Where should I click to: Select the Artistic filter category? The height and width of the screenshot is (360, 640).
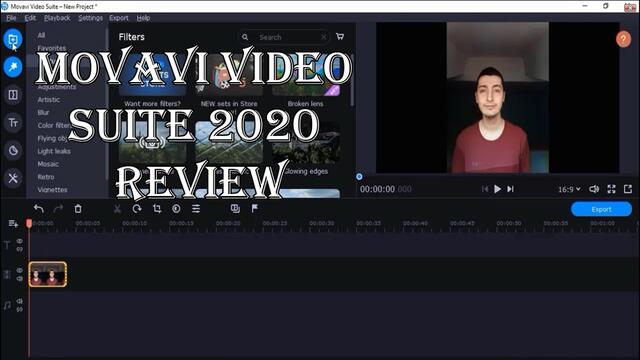pos(49,100)
